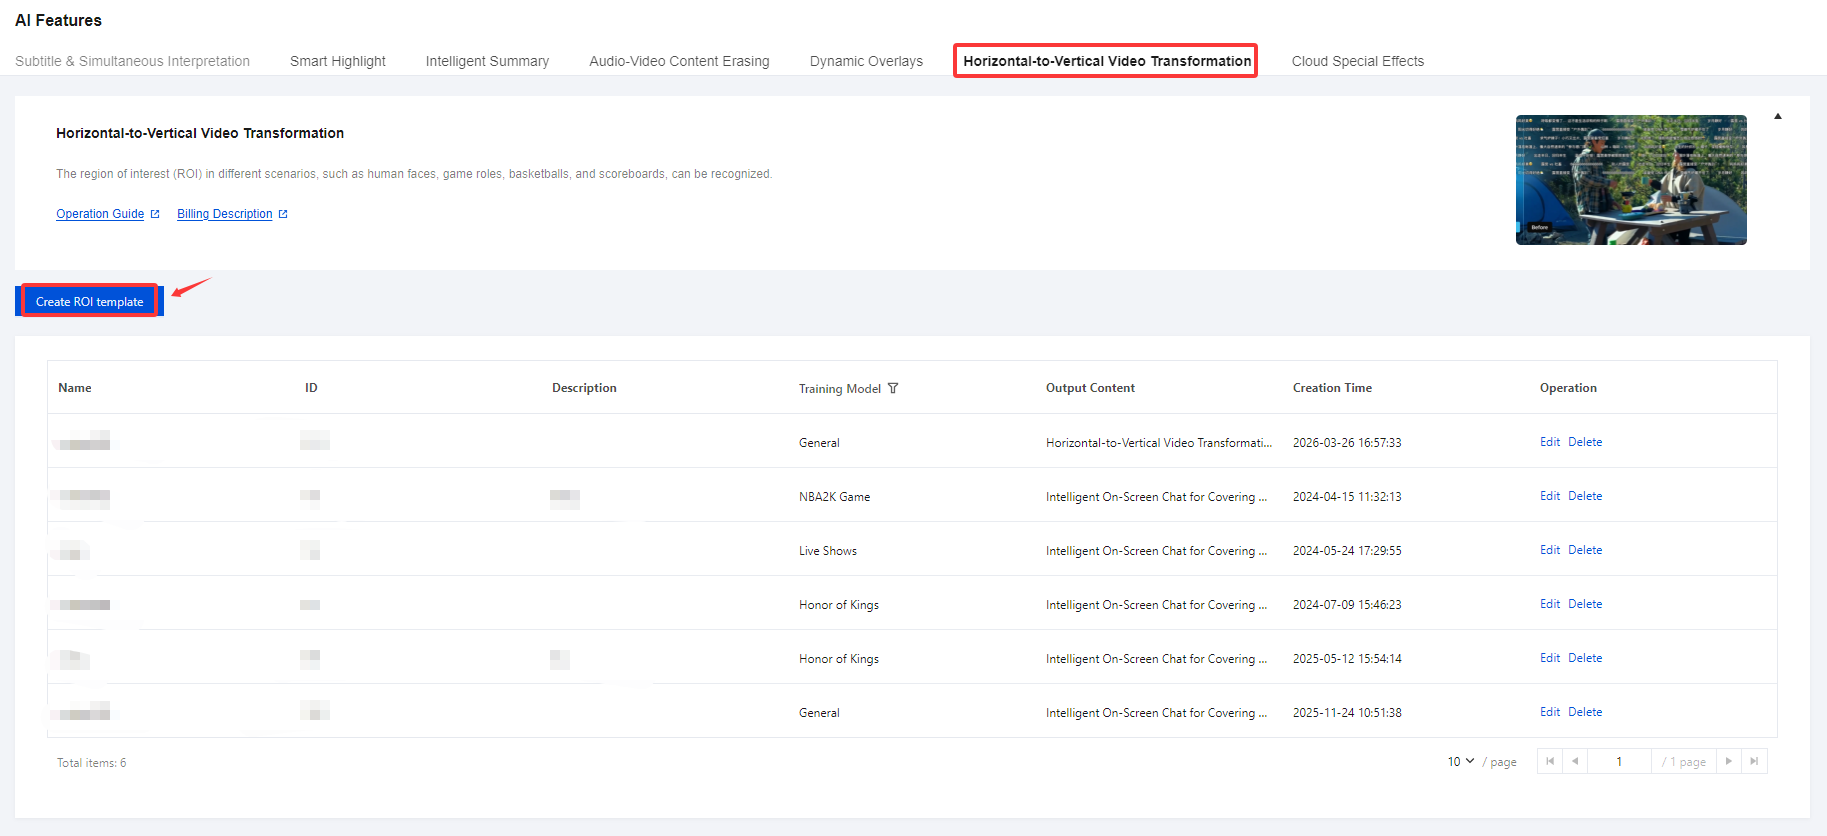Open the Operation Guide link
The image size is (1827, 836).
click(100, 214)
